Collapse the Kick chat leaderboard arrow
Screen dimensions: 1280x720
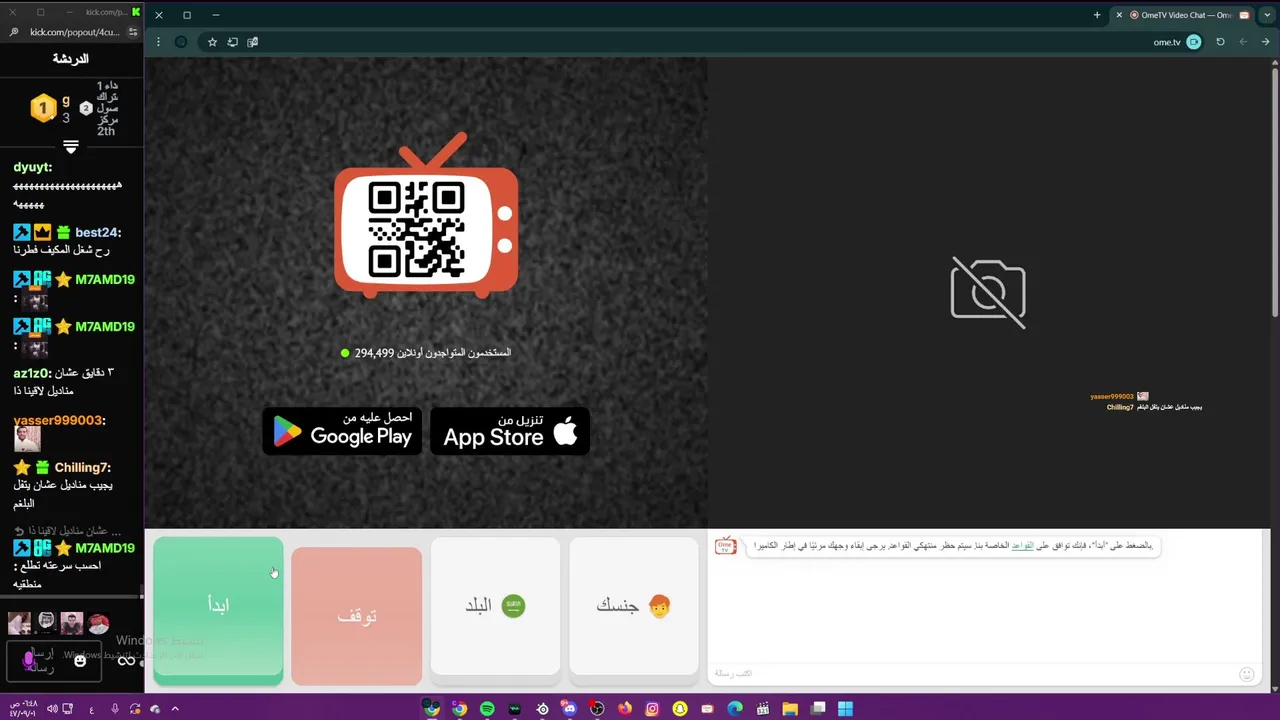(70, 147)
